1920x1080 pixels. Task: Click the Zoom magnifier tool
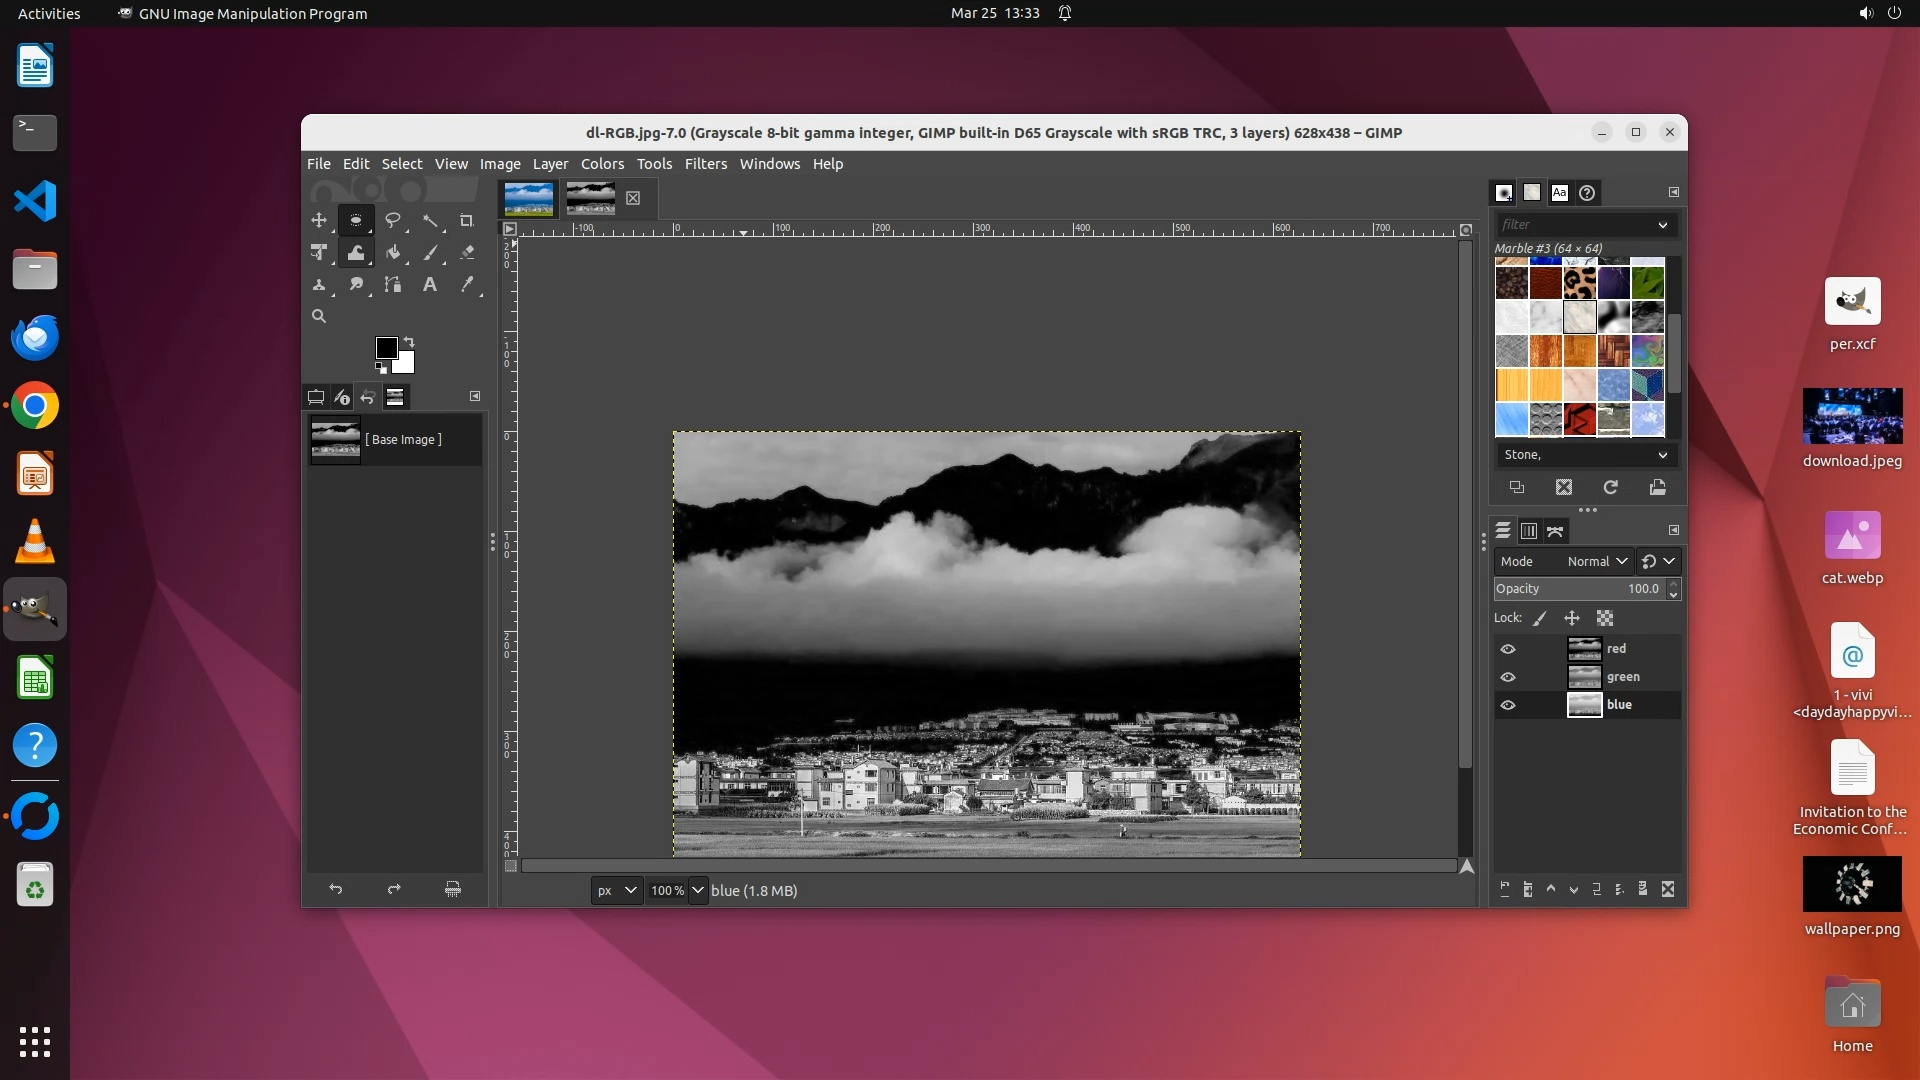319,316
